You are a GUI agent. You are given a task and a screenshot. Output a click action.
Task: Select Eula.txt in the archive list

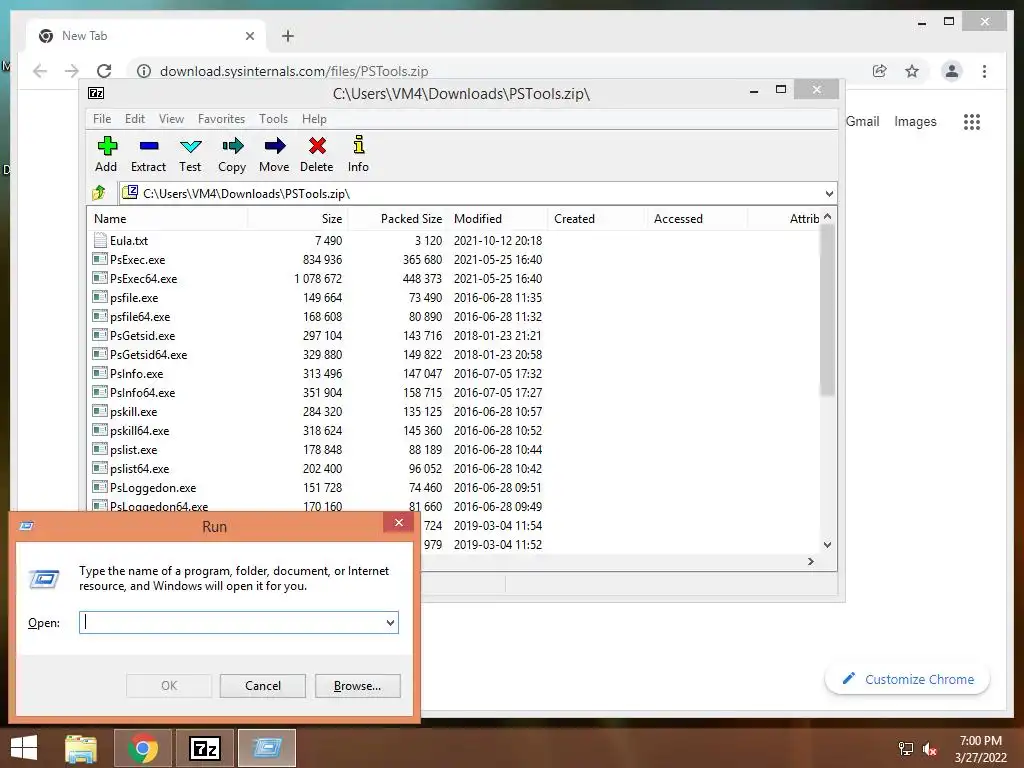click(x=129, y=240)
